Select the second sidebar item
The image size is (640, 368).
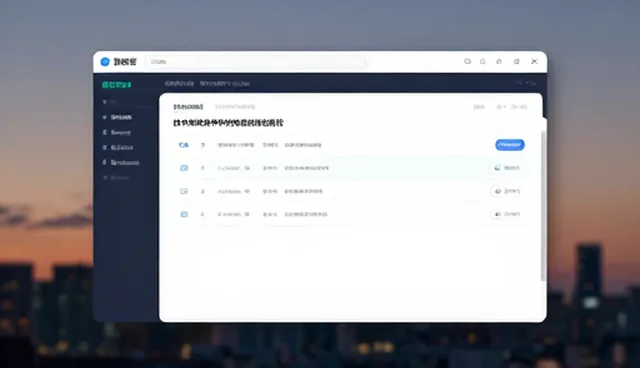tap(117, 133)
